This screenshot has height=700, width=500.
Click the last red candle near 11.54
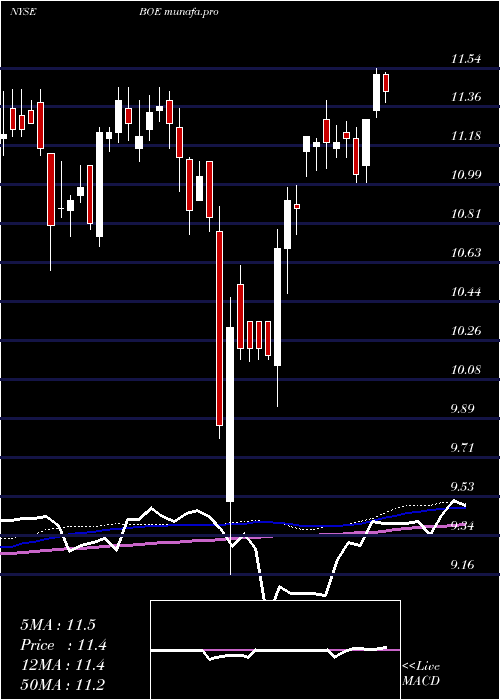(x=386, y=83)
